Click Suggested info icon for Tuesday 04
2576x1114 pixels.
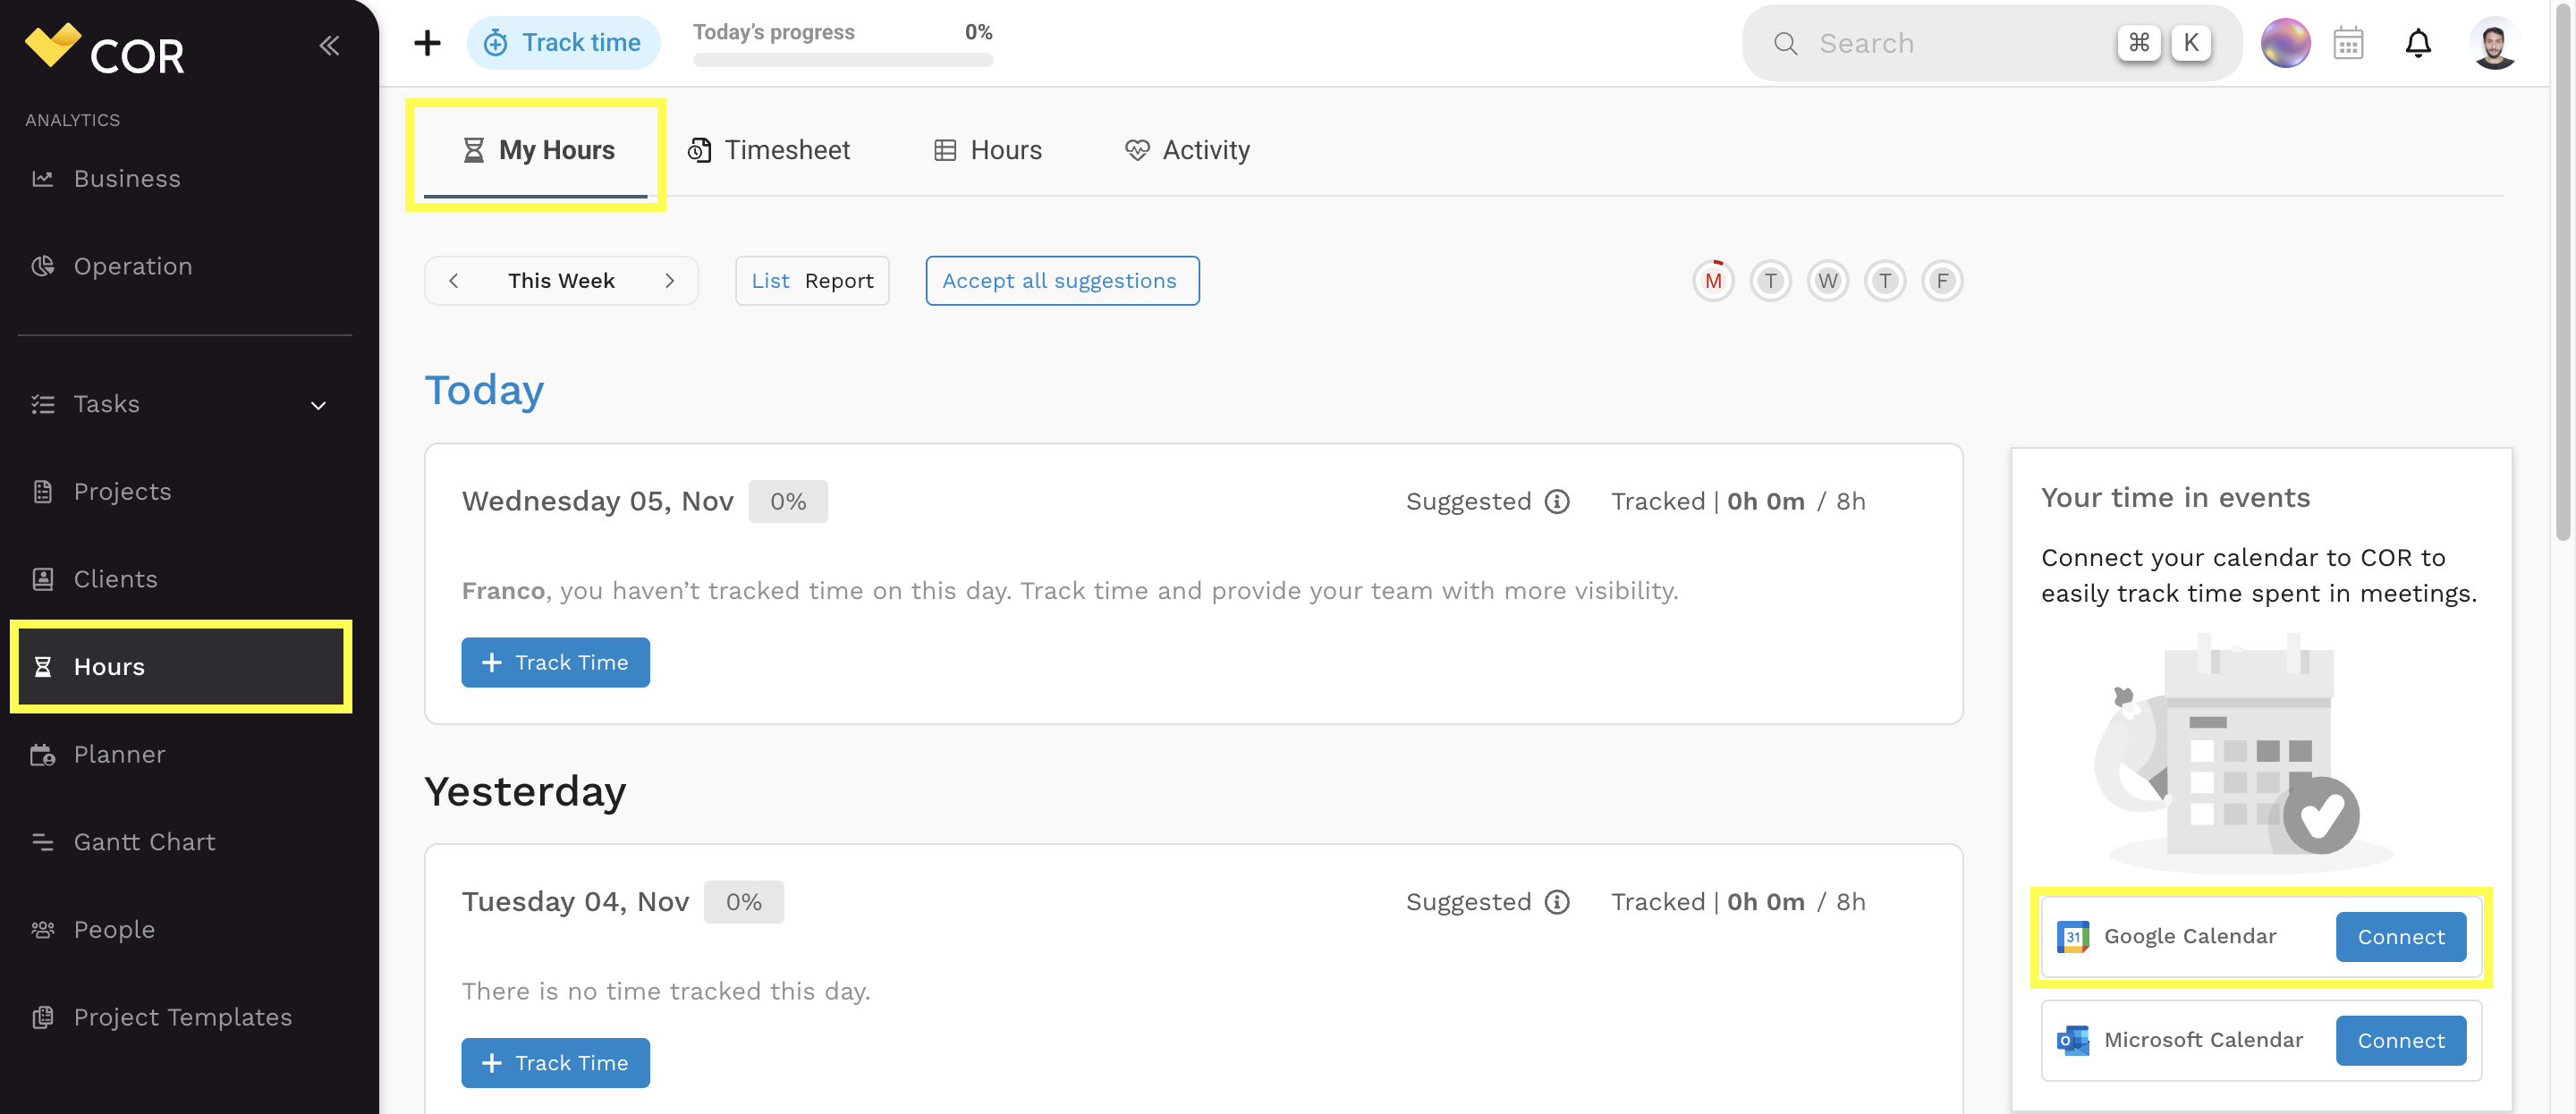pos(1557,902)
